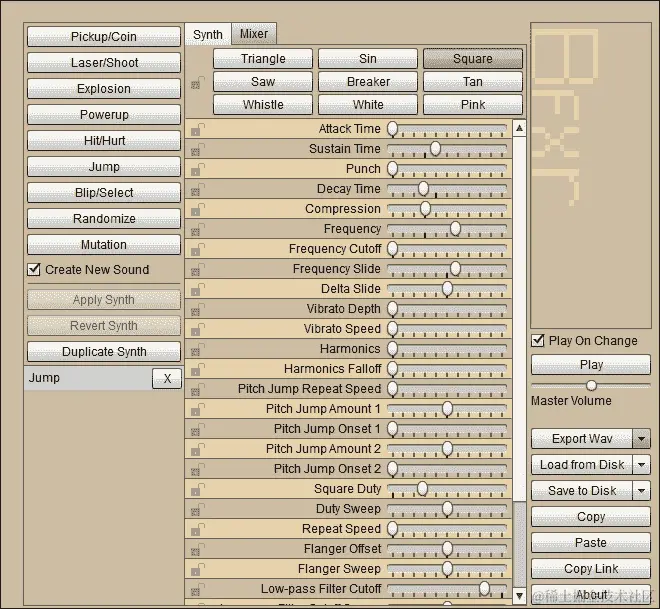660x609 pixels.
Task: Toggle the lock for Pitch Jump Amount 2
Action: click(x=197, y=449)
